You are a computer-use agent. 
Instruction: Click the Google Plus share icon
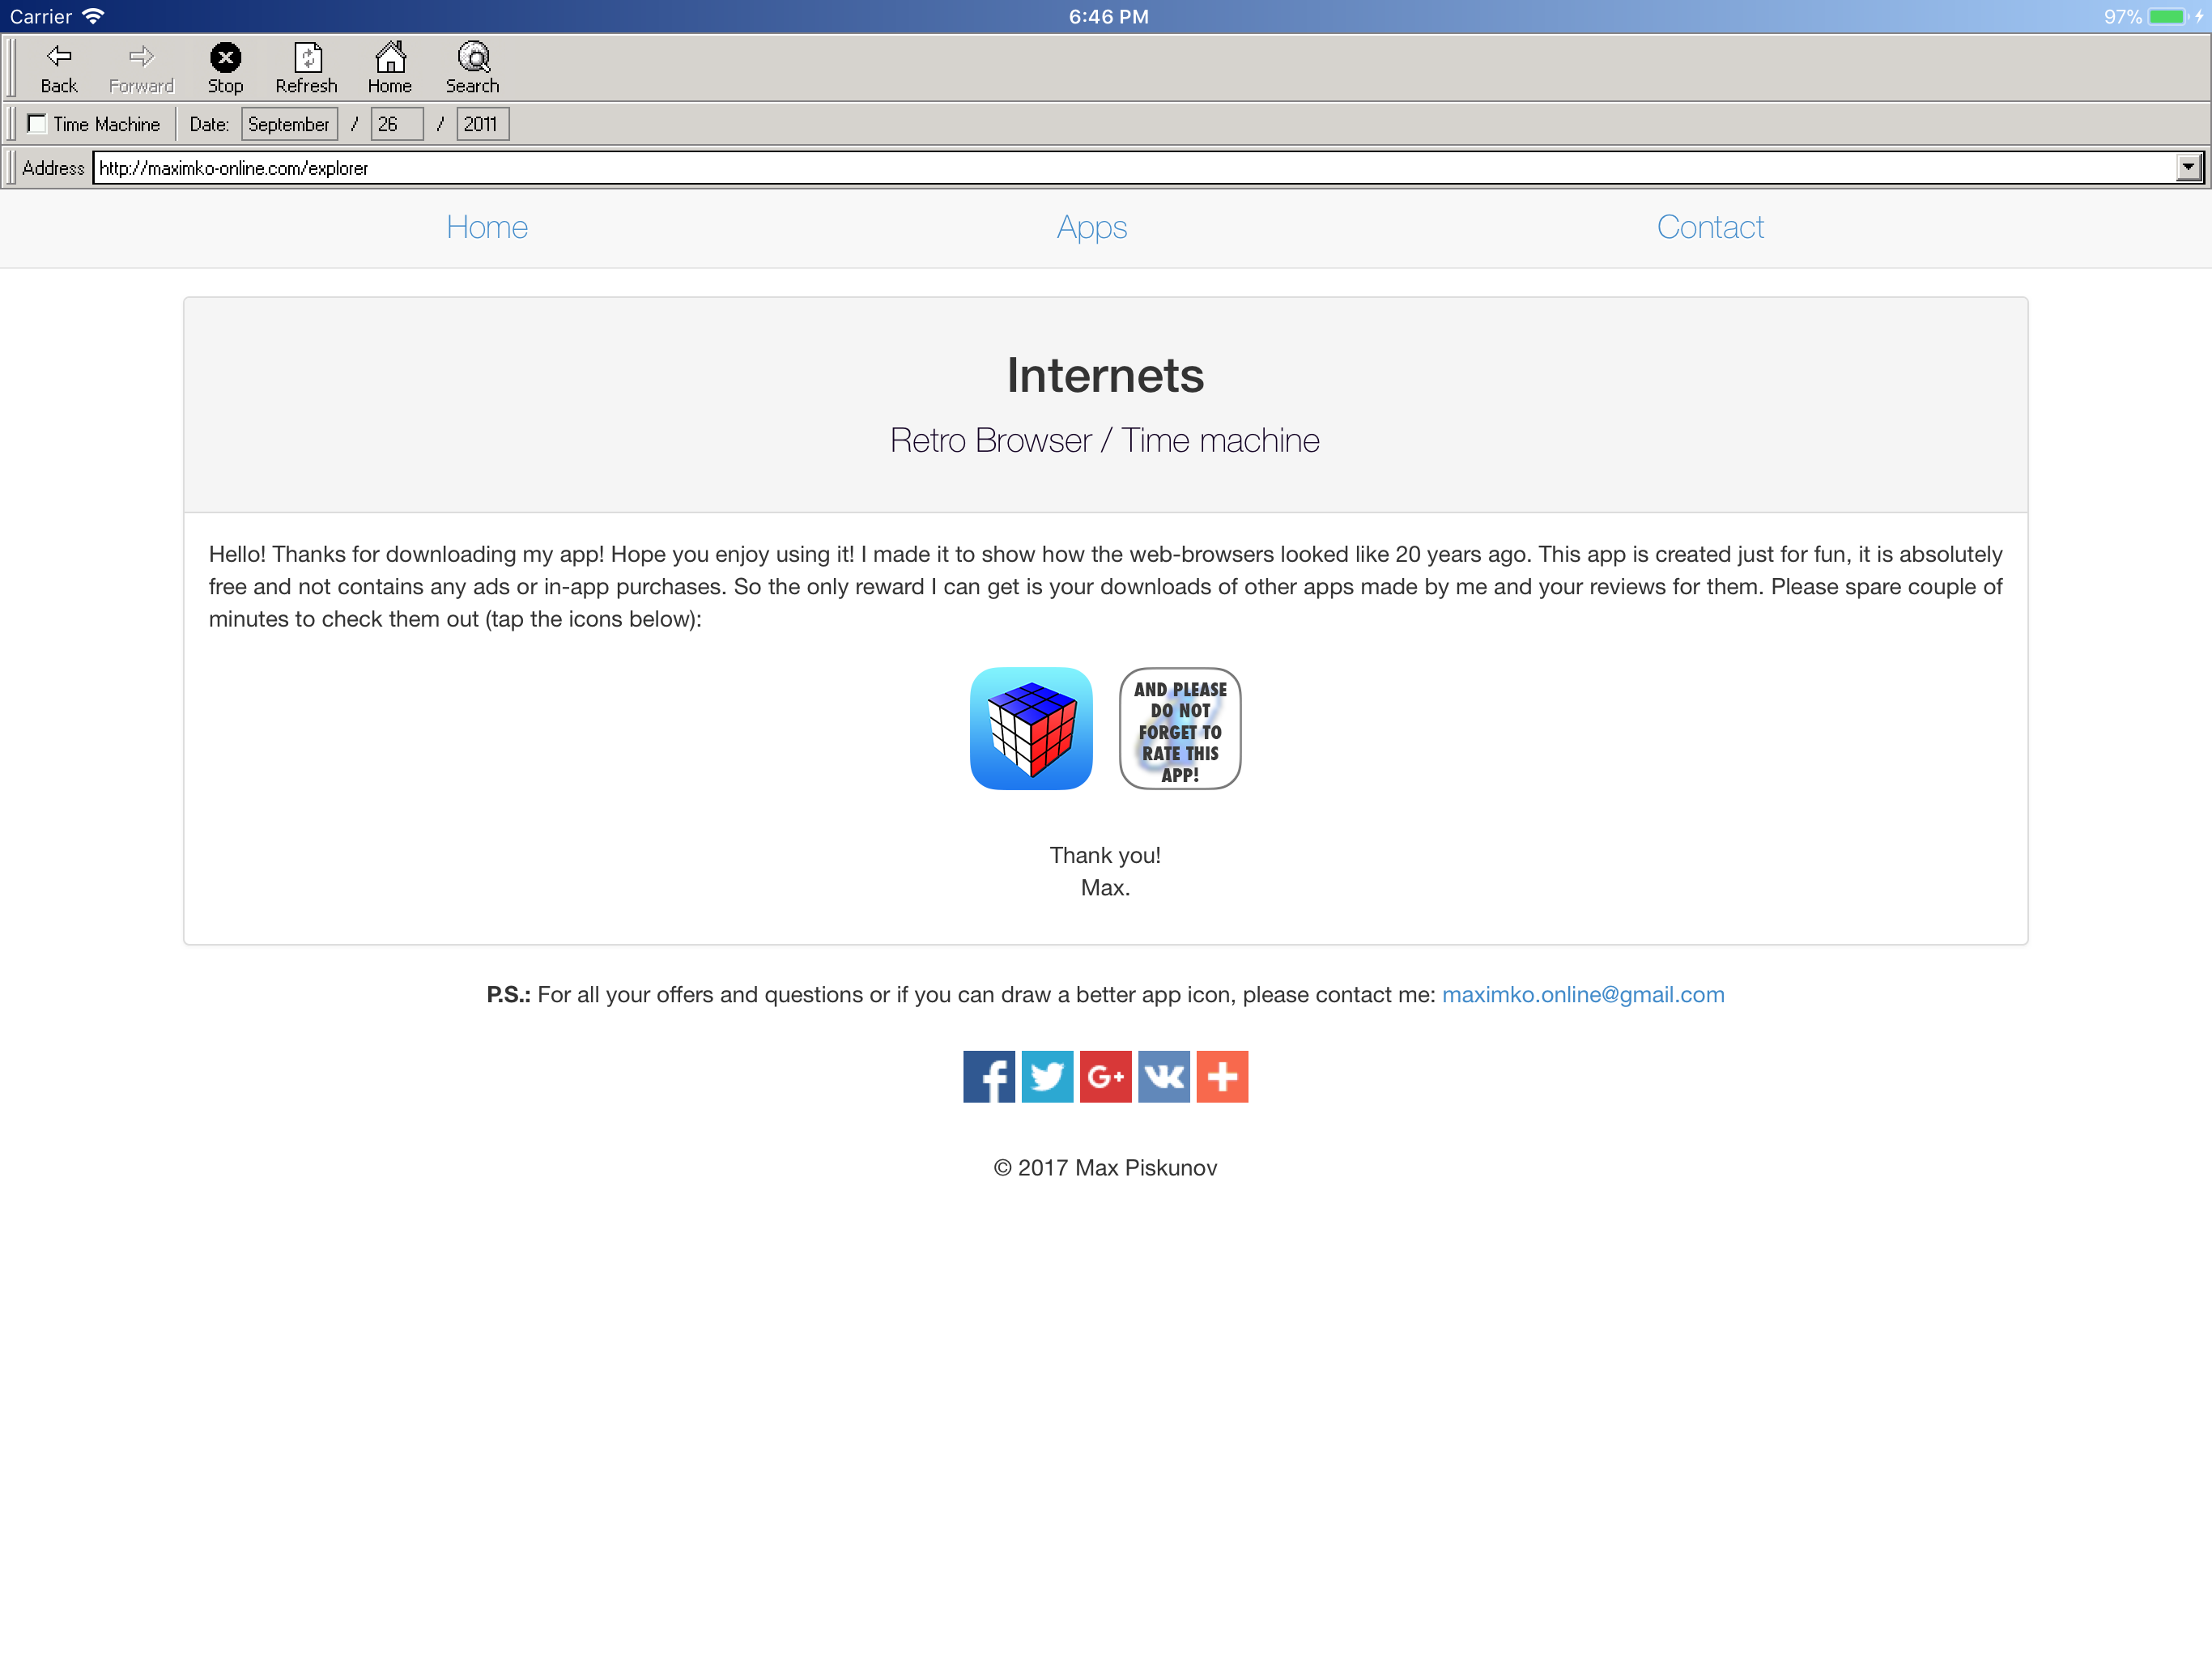[1105, 1076]
